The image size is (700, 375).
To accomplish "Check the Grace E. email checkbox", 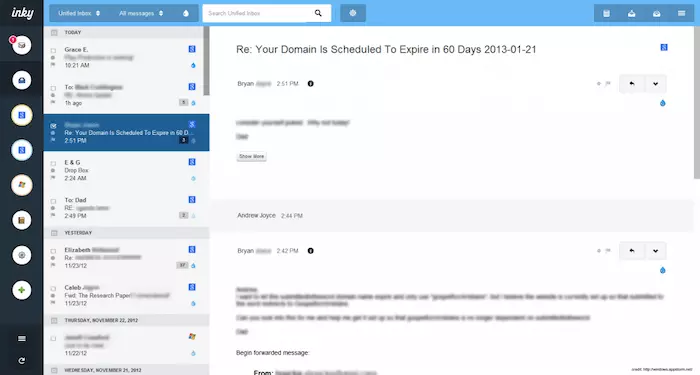I will point(53,50).
